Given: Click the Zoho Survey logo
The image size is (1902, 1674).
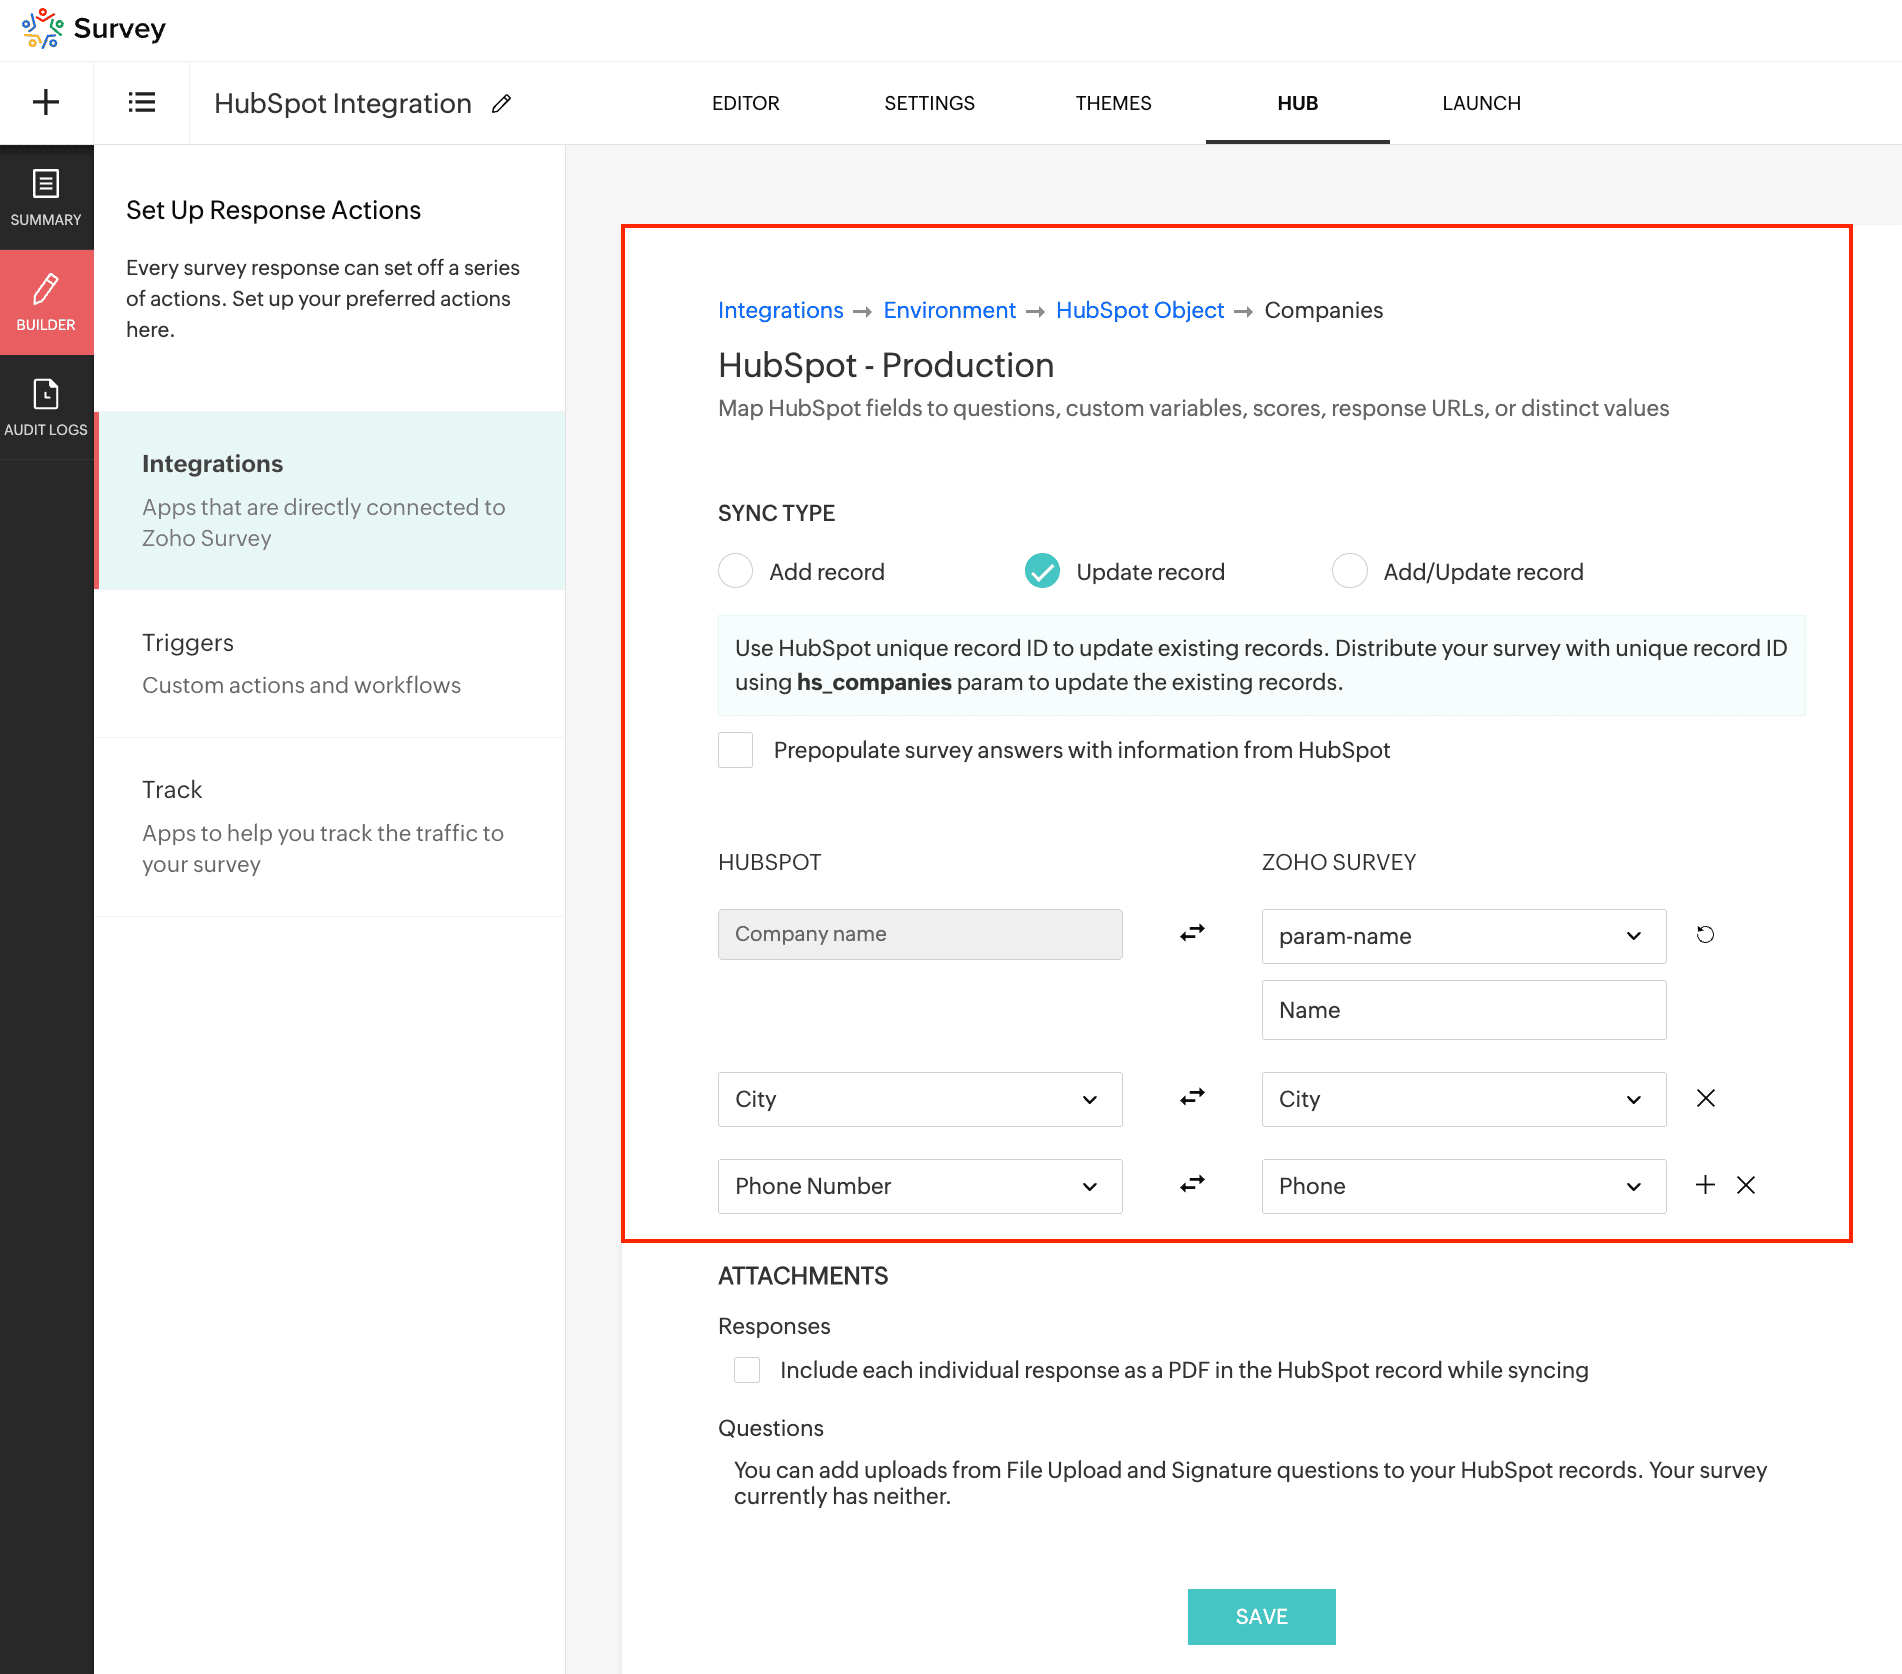Looking at the screenshot, I should click(x=93, y=29).
